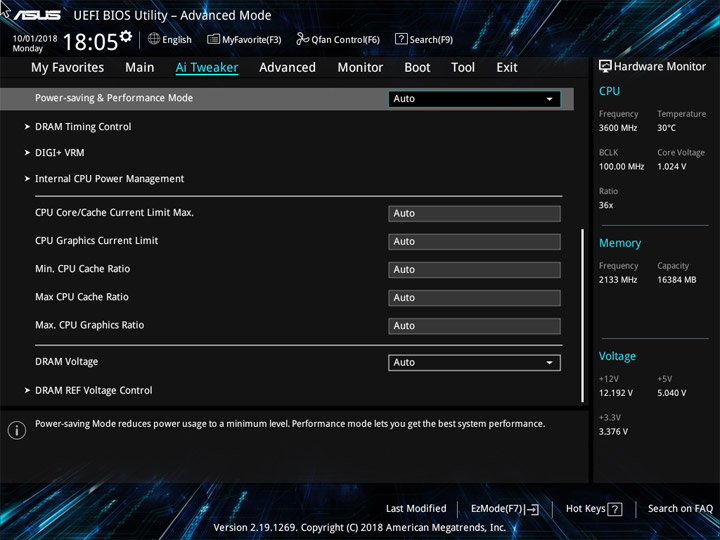
Task: Click the settings list scrollbar
Action: [583, 315]
